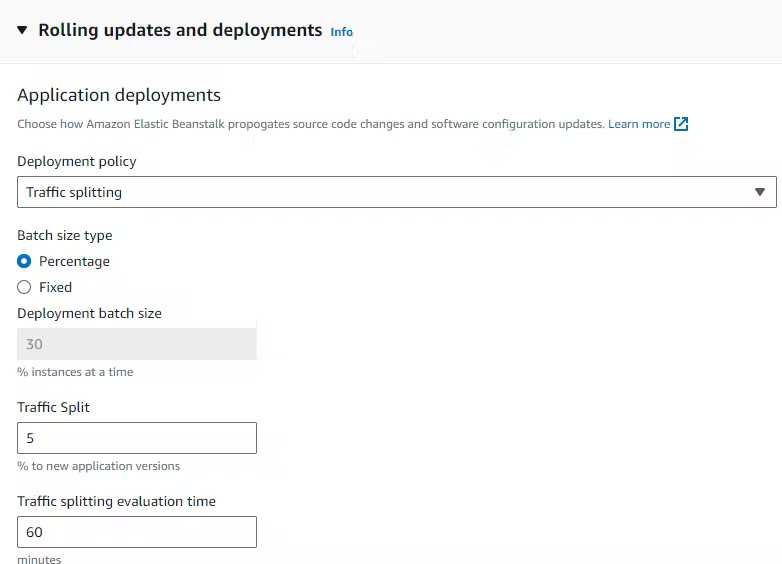The image size is (782, 564).
Task: Click the Rolling updates and deployments title
Action: (x=180, y=30)
